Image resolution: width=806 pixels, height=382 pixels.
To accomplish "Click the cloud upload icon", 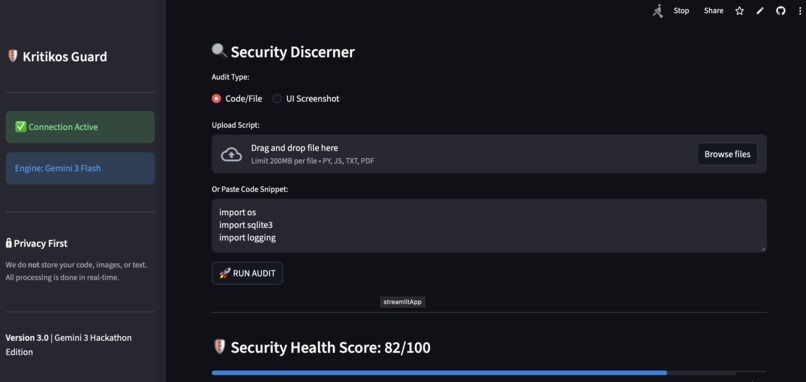I will pyautogui.click(x=231, y=154).
